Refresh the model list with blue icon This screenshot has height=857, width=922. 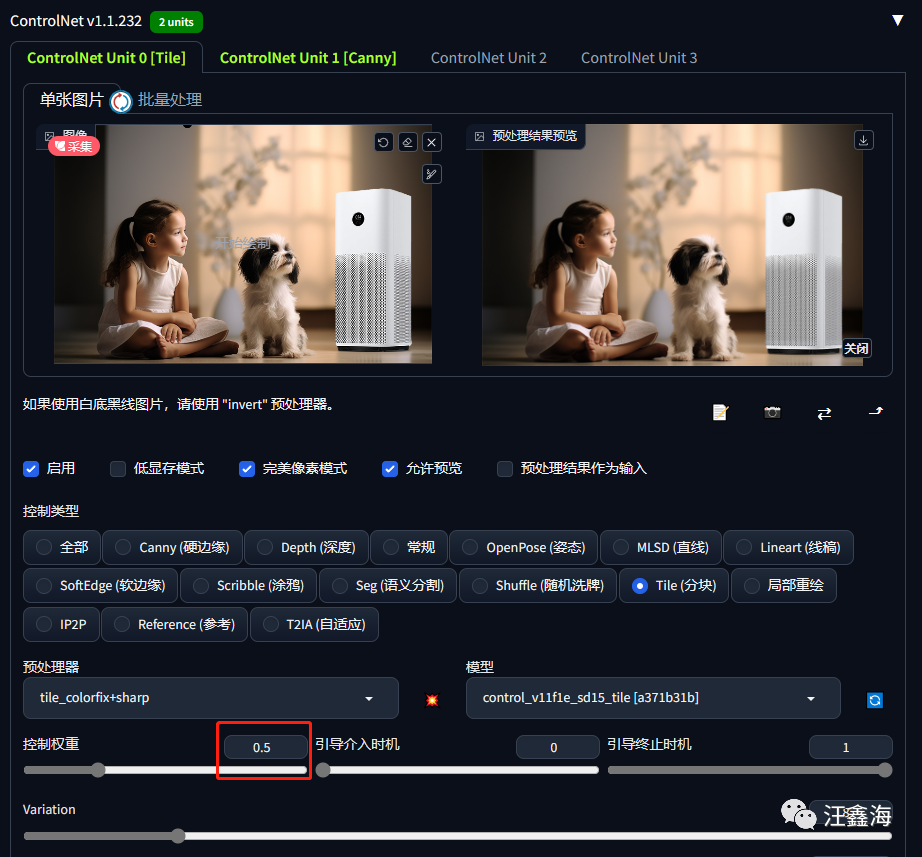pos(875,700)
